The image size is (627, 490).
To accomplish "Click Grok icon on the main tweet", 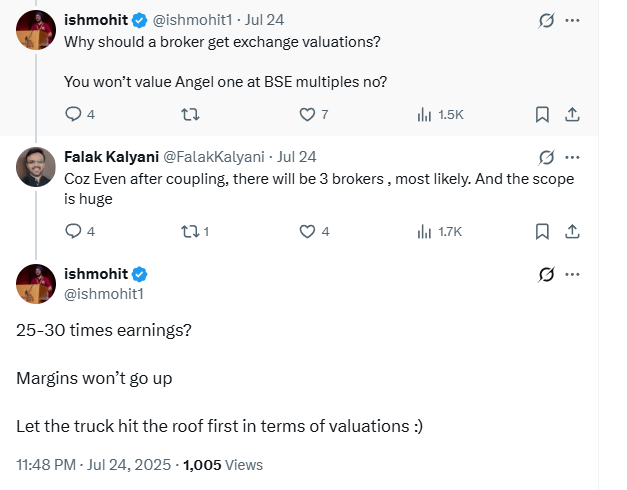I will pyautogui.click(x=547, y=274).
